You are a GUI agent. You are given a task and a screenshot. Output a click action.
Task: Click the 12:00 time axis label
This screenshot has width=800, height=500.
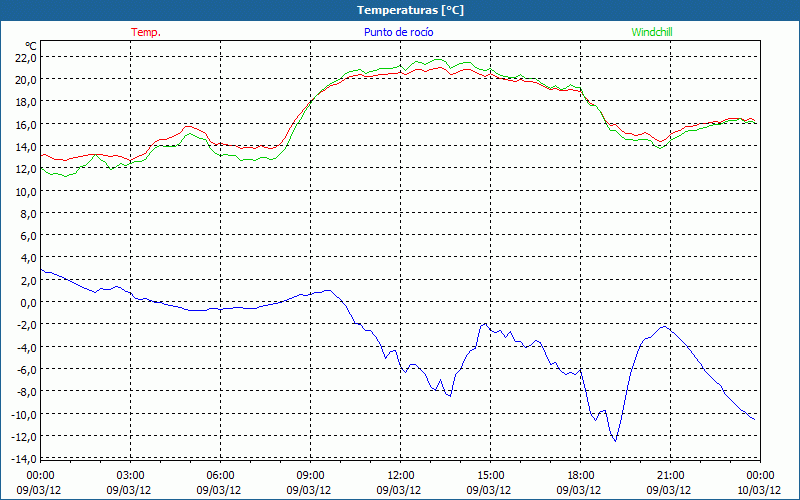click(x=401, y=476)
